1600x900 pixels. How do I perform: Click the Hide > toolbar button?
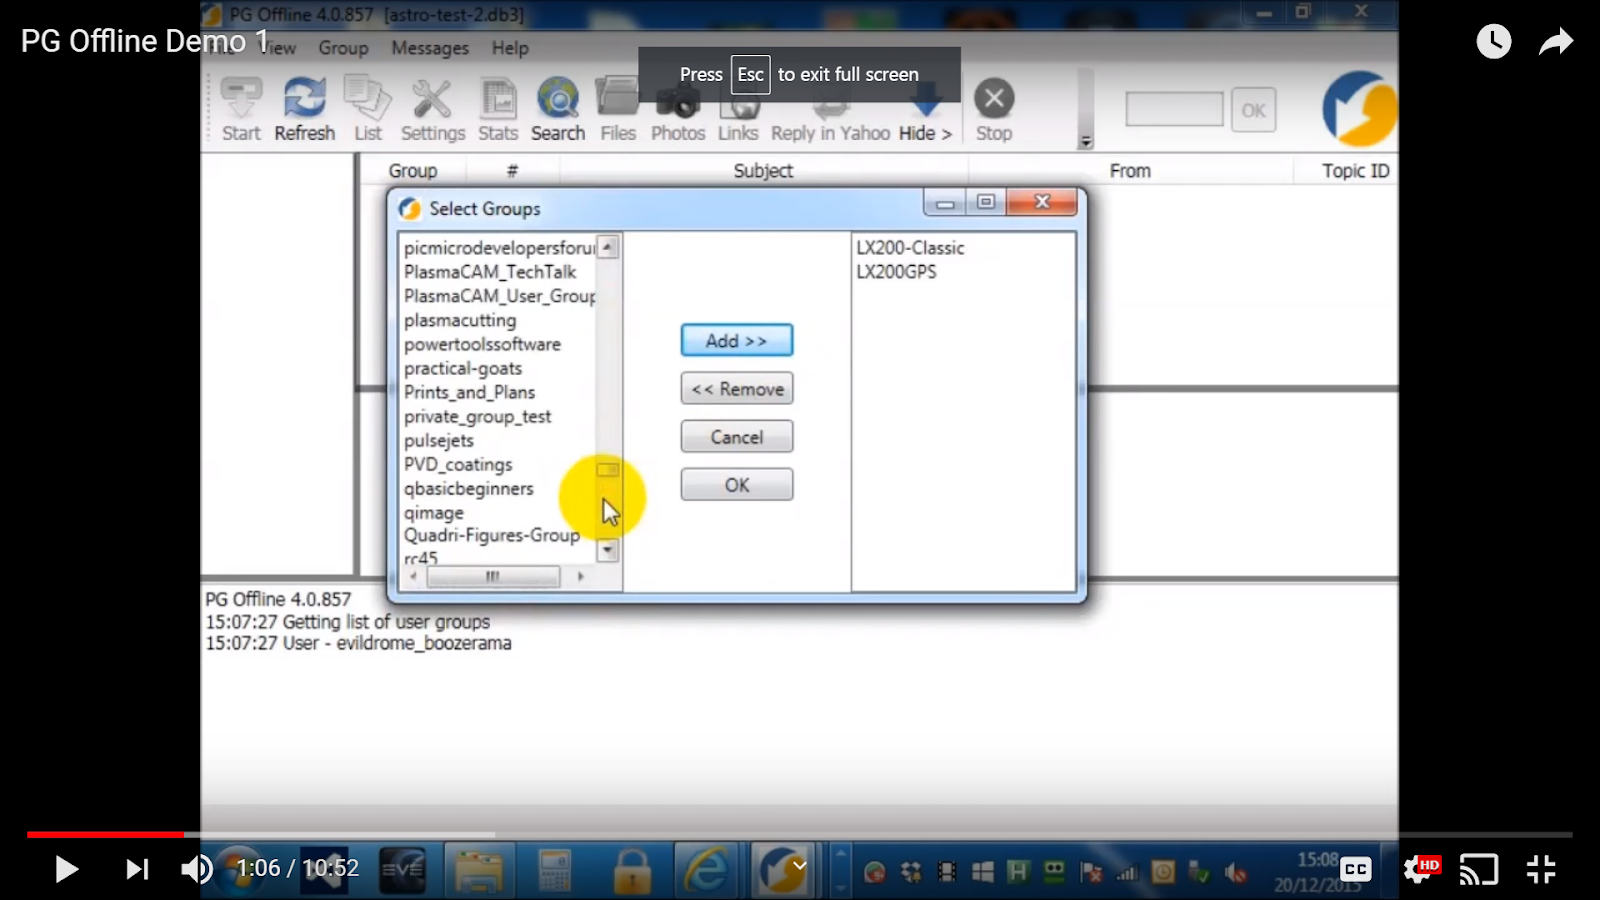click(x=925, y=110)
